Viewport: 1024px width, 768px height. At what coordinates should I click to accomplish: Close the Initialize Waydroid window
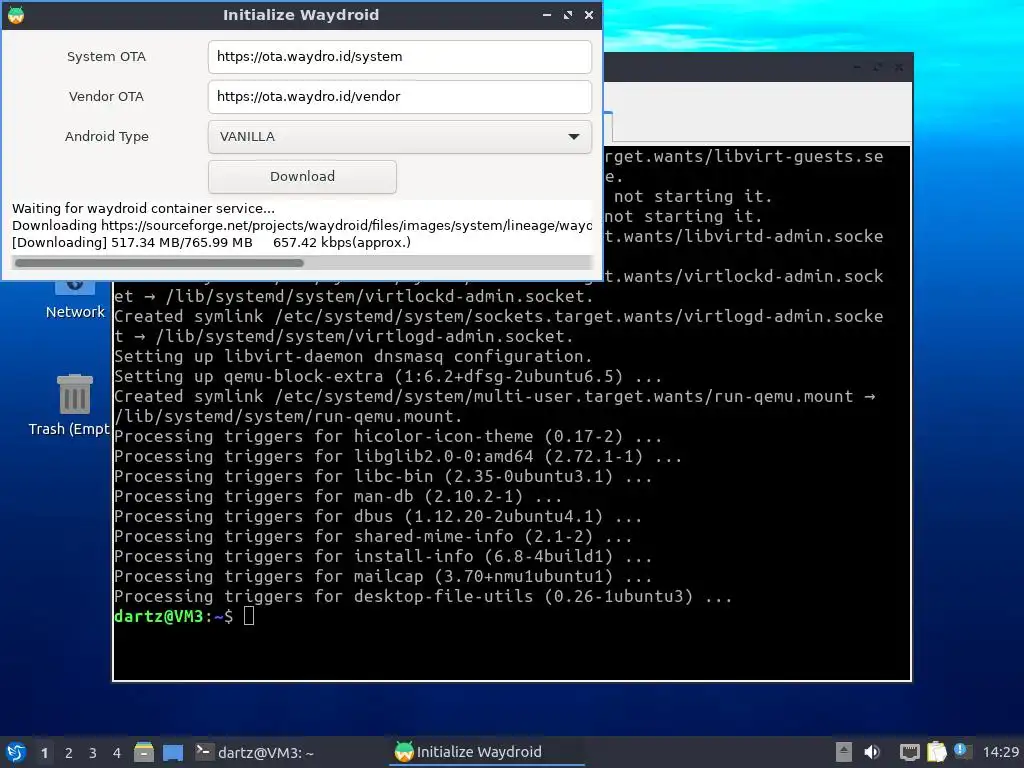click(x=589, y=14)
